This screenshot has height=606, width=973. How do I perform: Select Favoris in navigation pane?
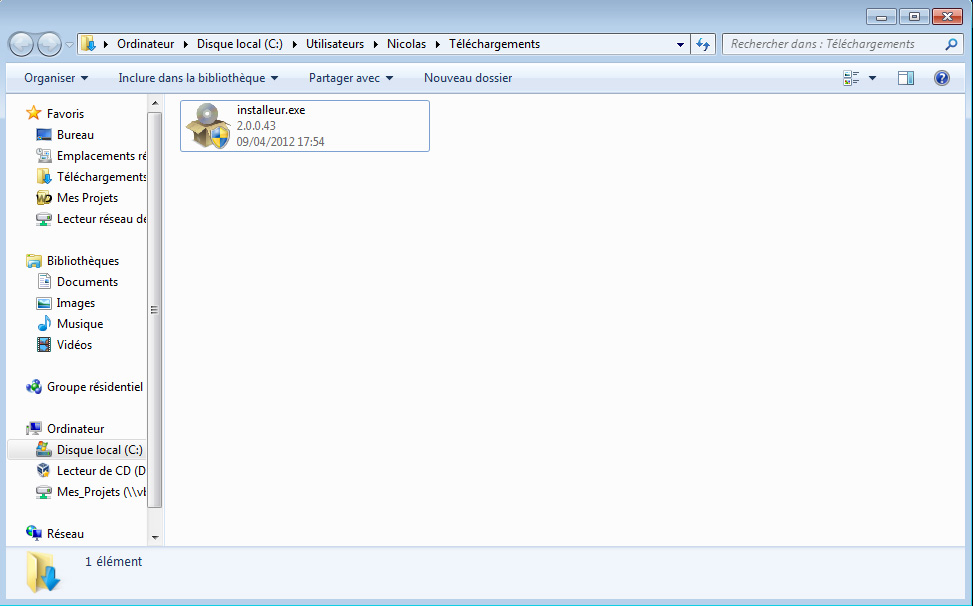coord(65,114)
